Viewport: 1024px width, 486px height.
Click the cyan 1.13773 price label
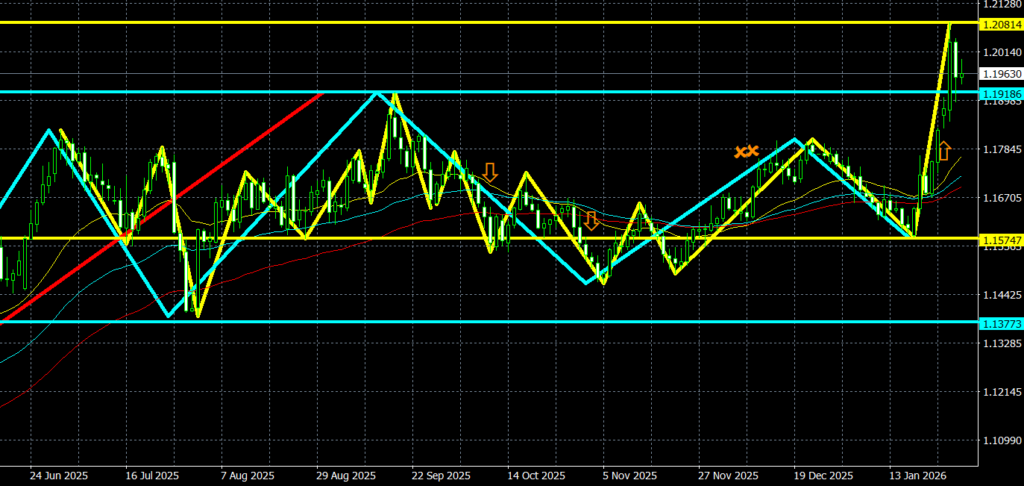[1000, 322]
